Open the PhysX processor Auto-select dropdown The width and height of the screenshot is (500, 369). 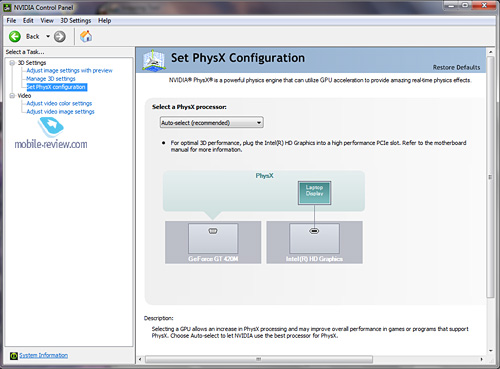(x=212, y=123)
